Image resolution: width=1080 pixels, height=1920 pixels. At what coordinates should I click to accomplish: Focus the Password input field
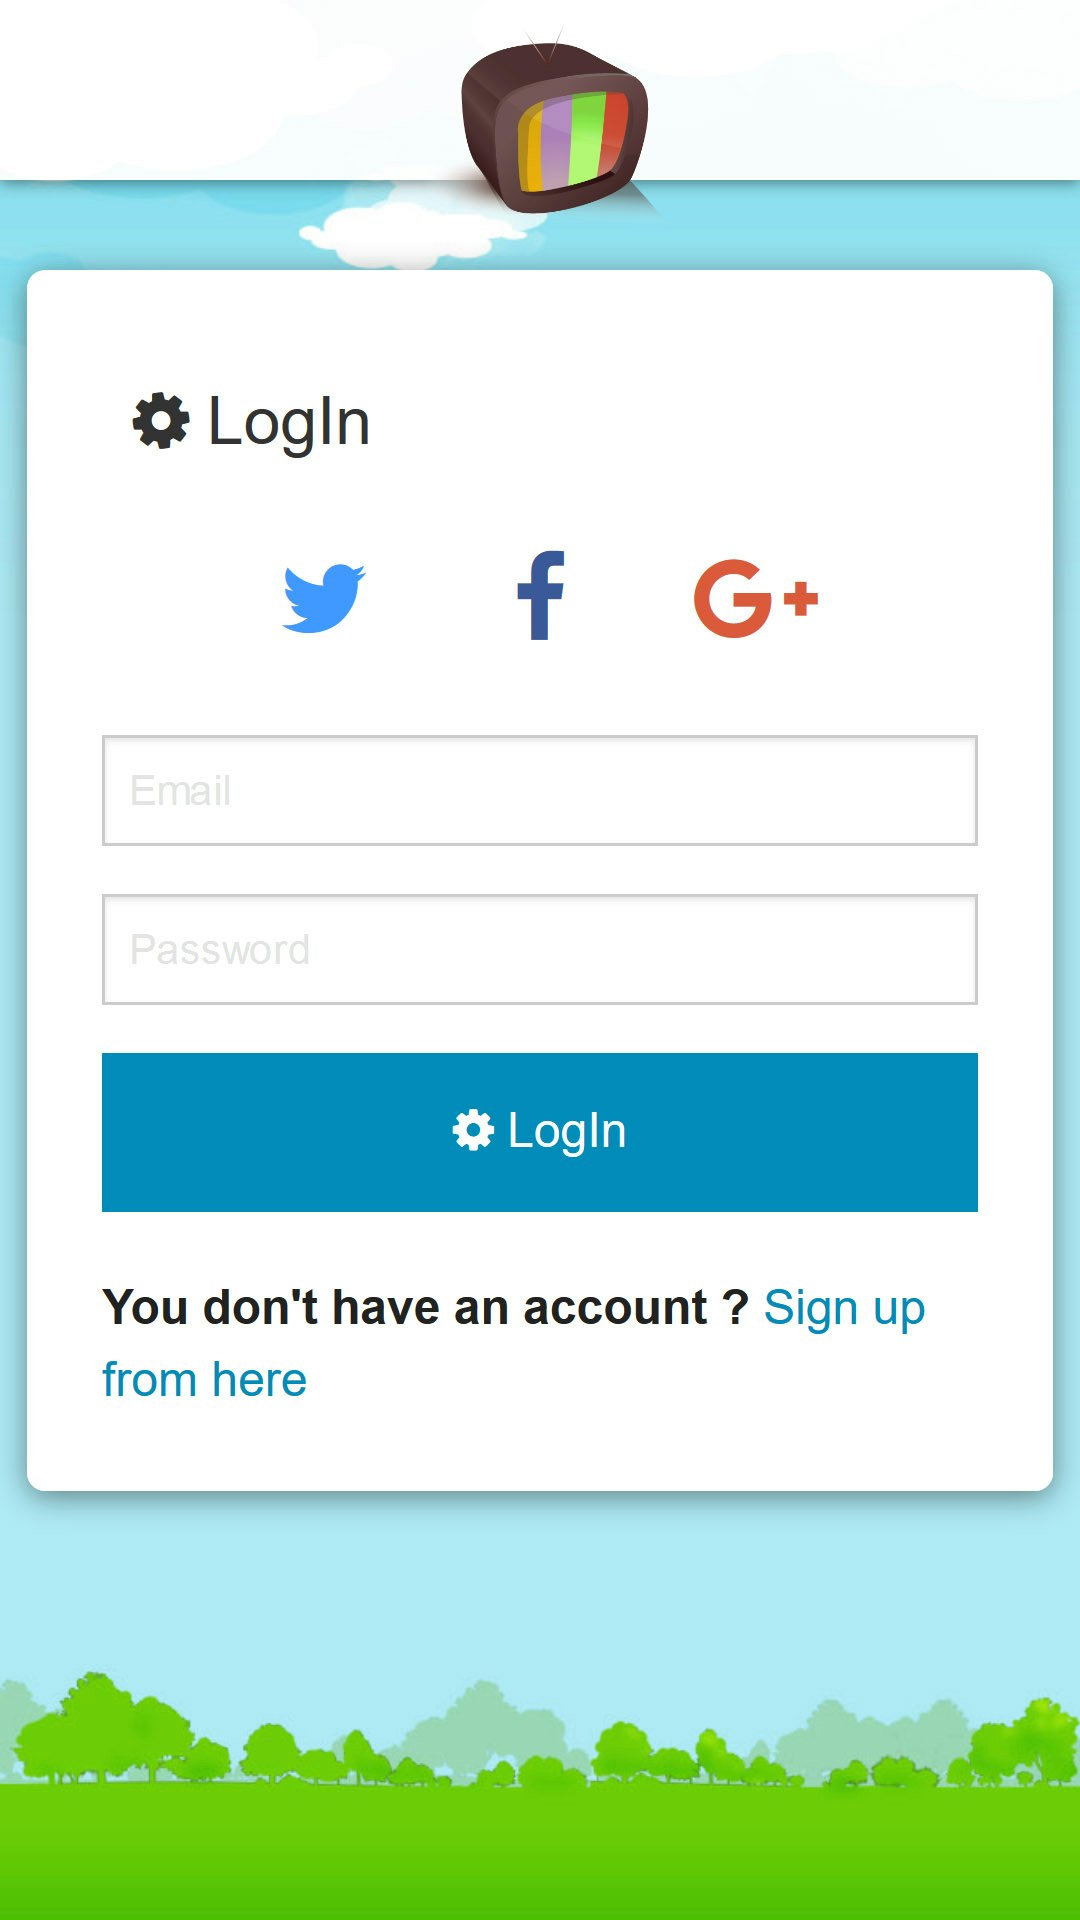coord(540,949)
